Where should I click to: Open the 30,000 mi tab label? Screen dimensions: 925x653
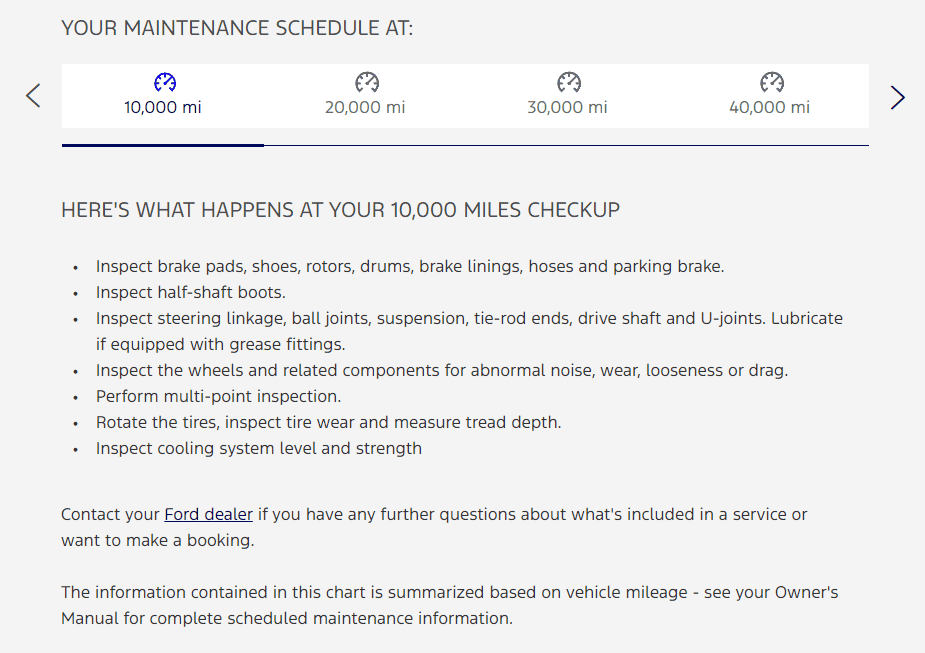[x=567, y=107]
